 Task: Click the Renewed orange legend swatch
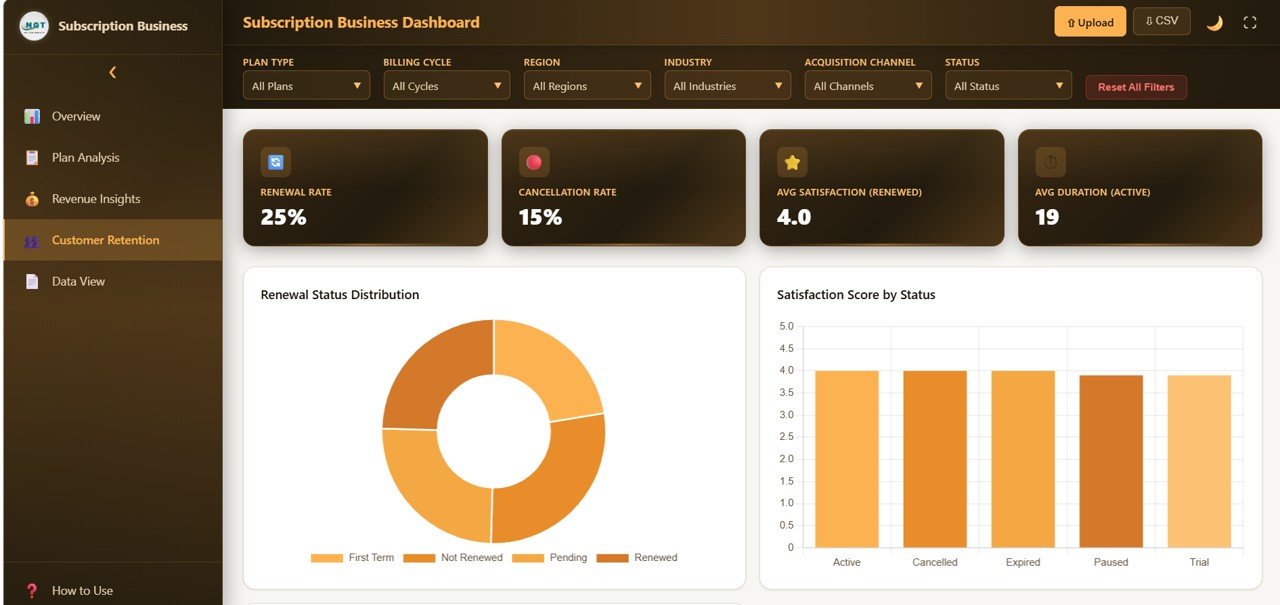click(x=610, y=557)
